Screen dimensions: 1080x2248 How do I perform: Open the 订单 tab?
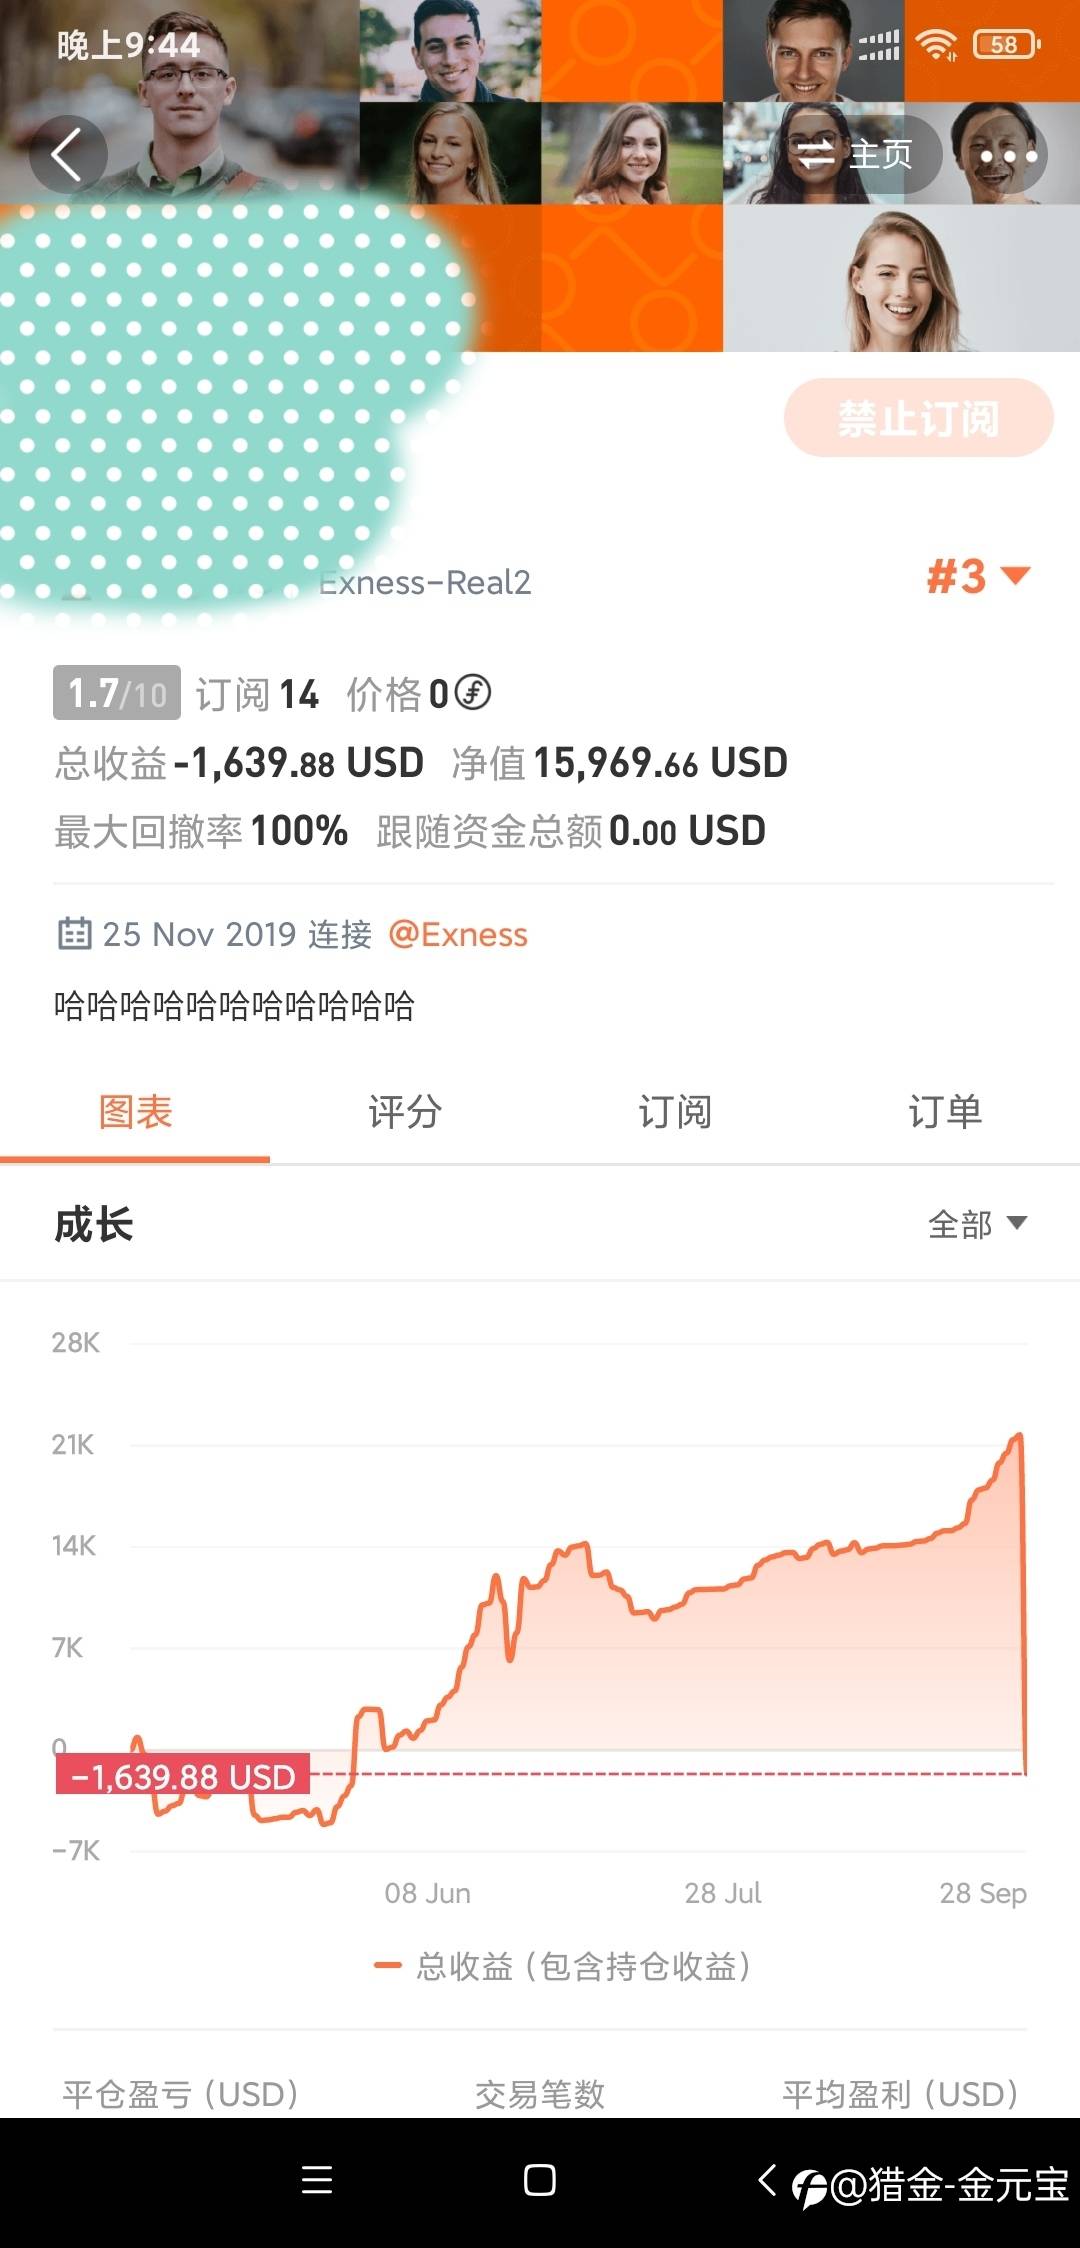945,1112
